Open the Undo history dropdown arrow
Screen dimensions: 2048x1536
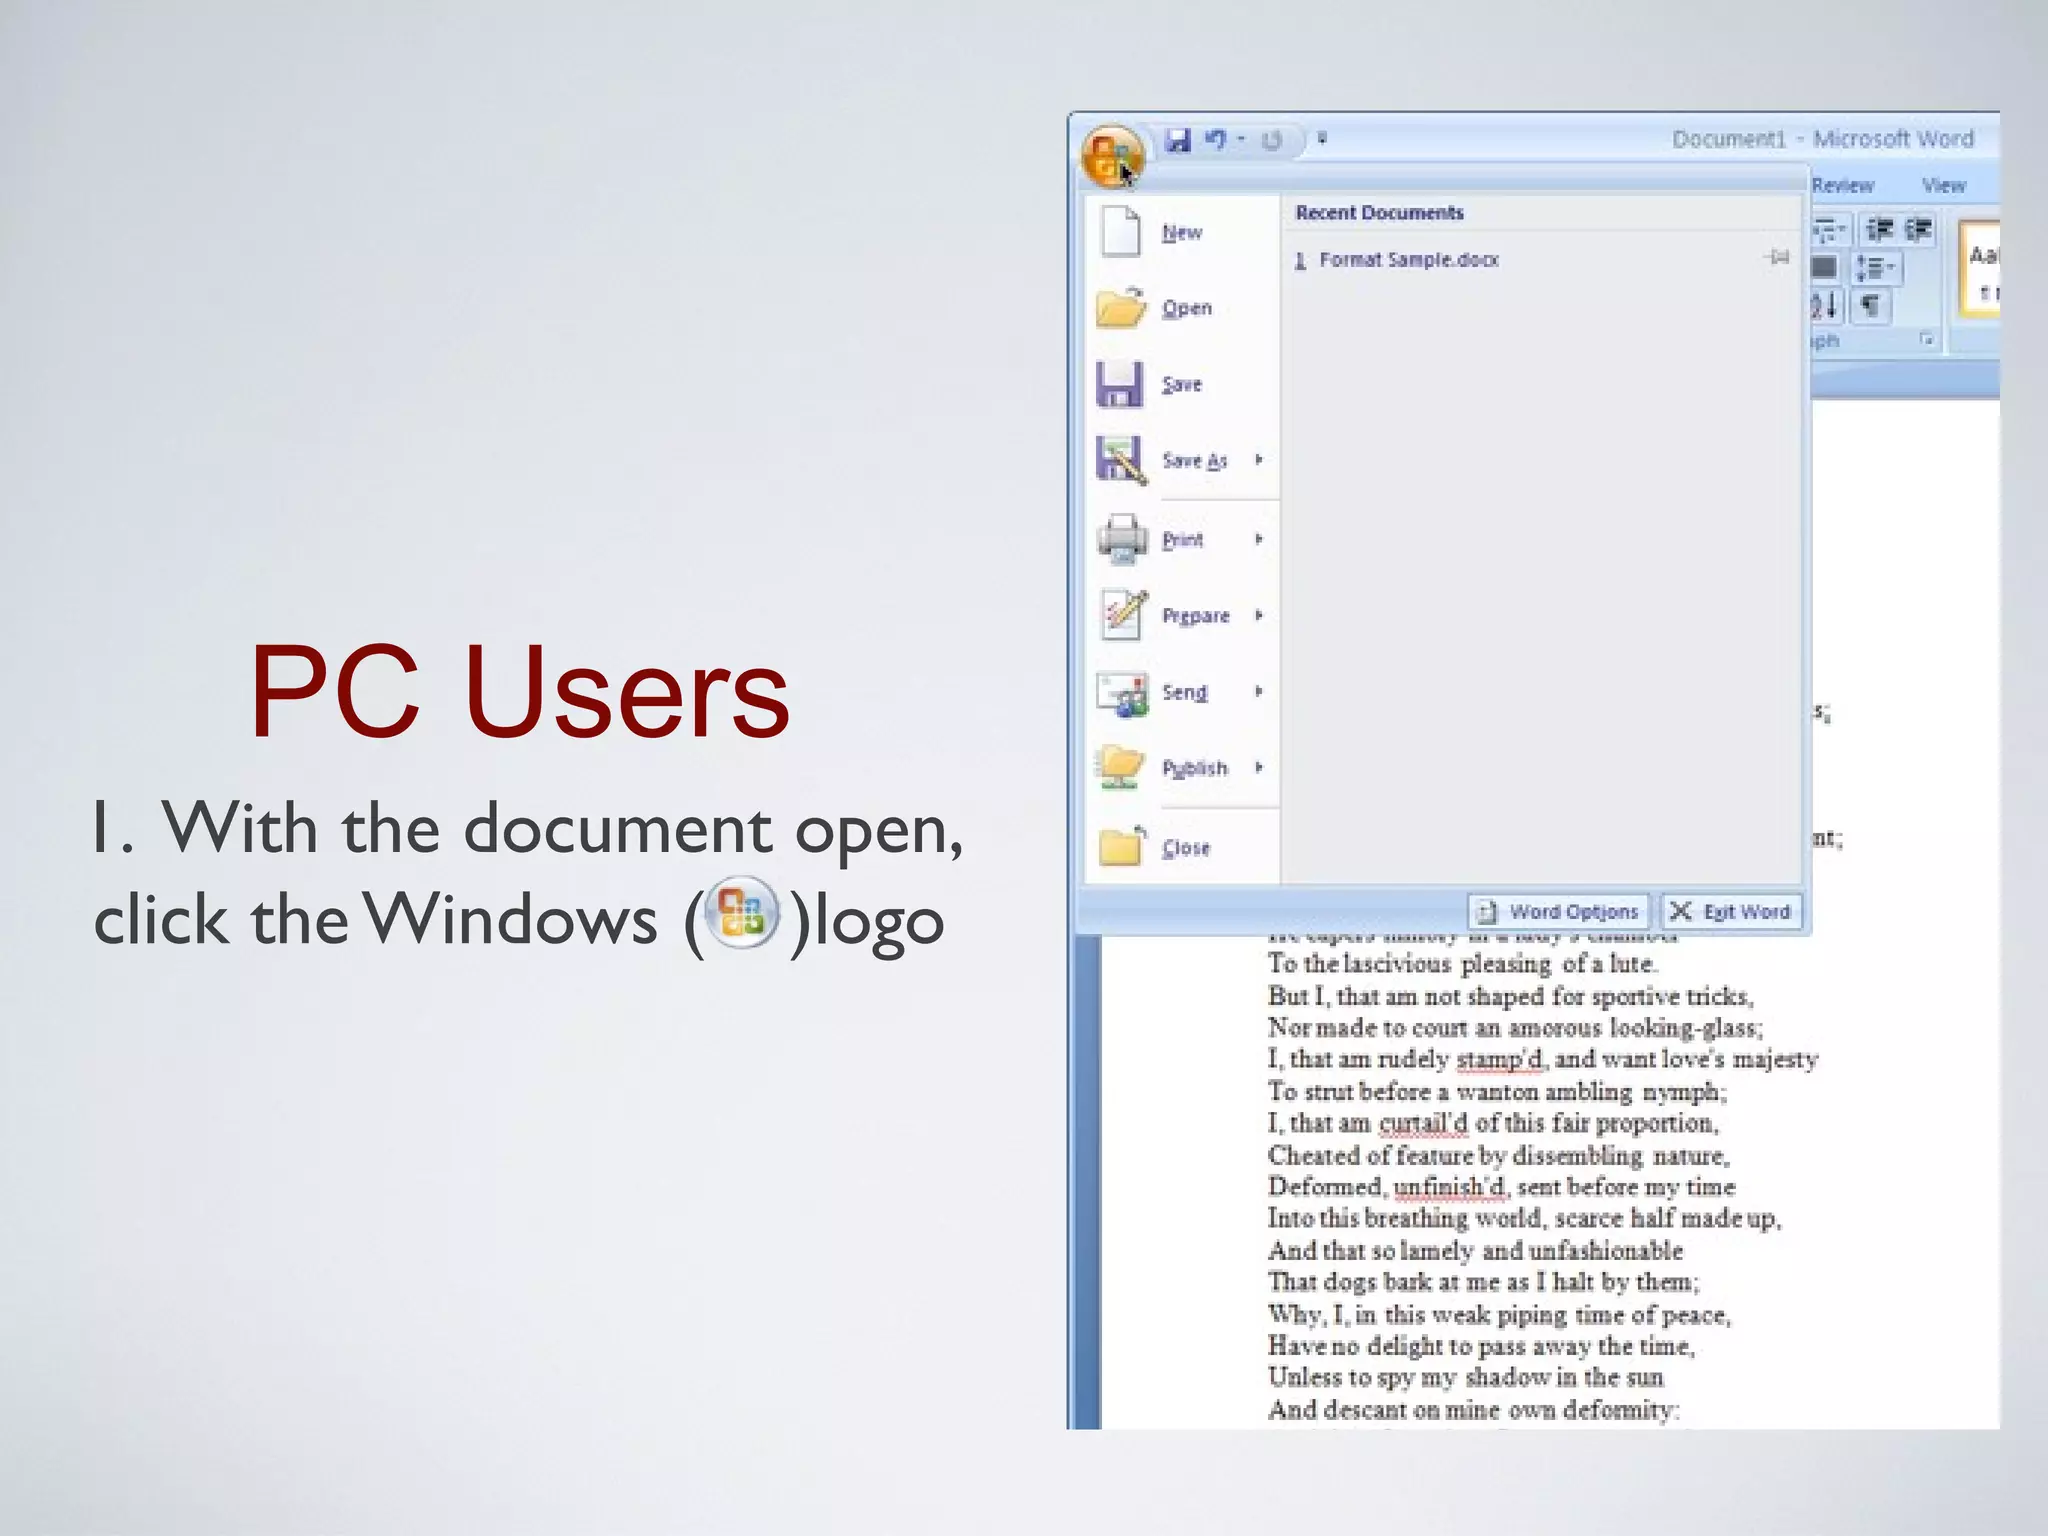coord(1241,140)
